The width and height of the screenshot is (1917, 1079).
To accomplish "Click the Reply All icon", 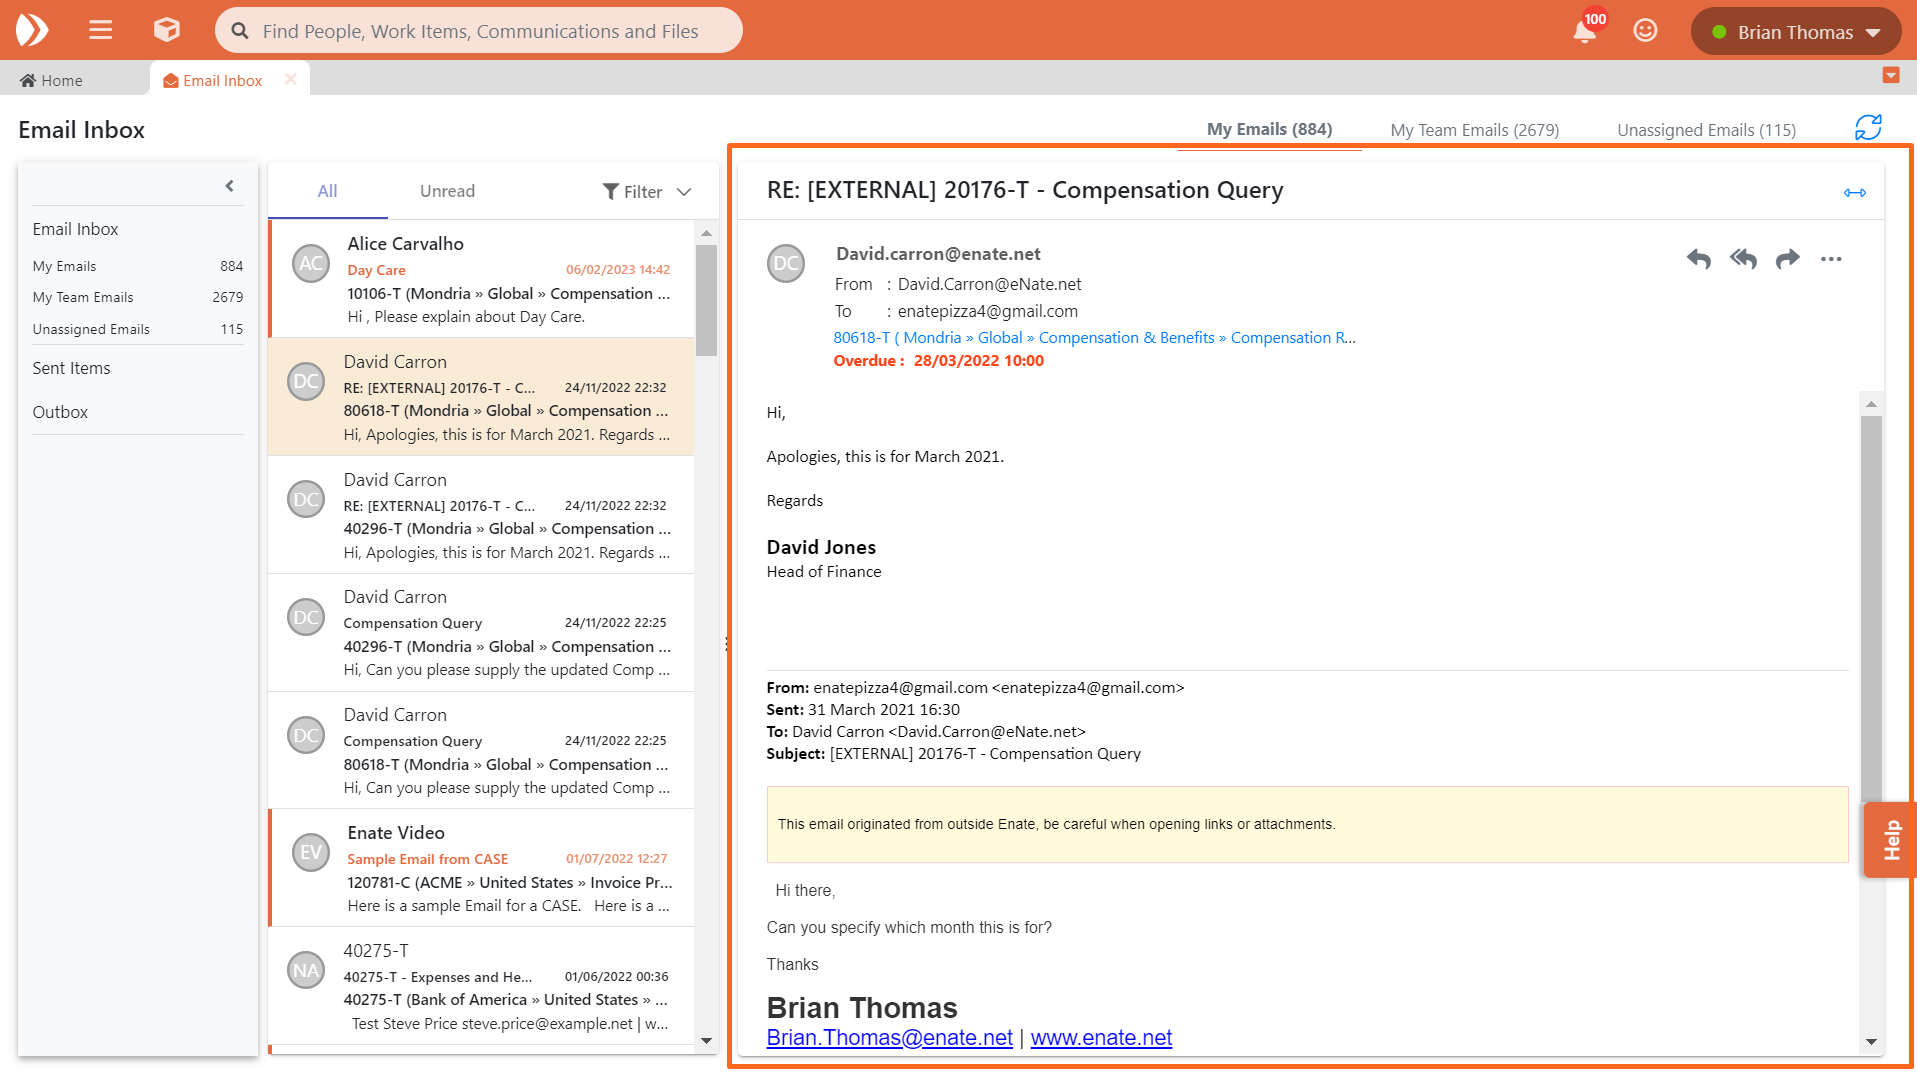I will 1743,259.
